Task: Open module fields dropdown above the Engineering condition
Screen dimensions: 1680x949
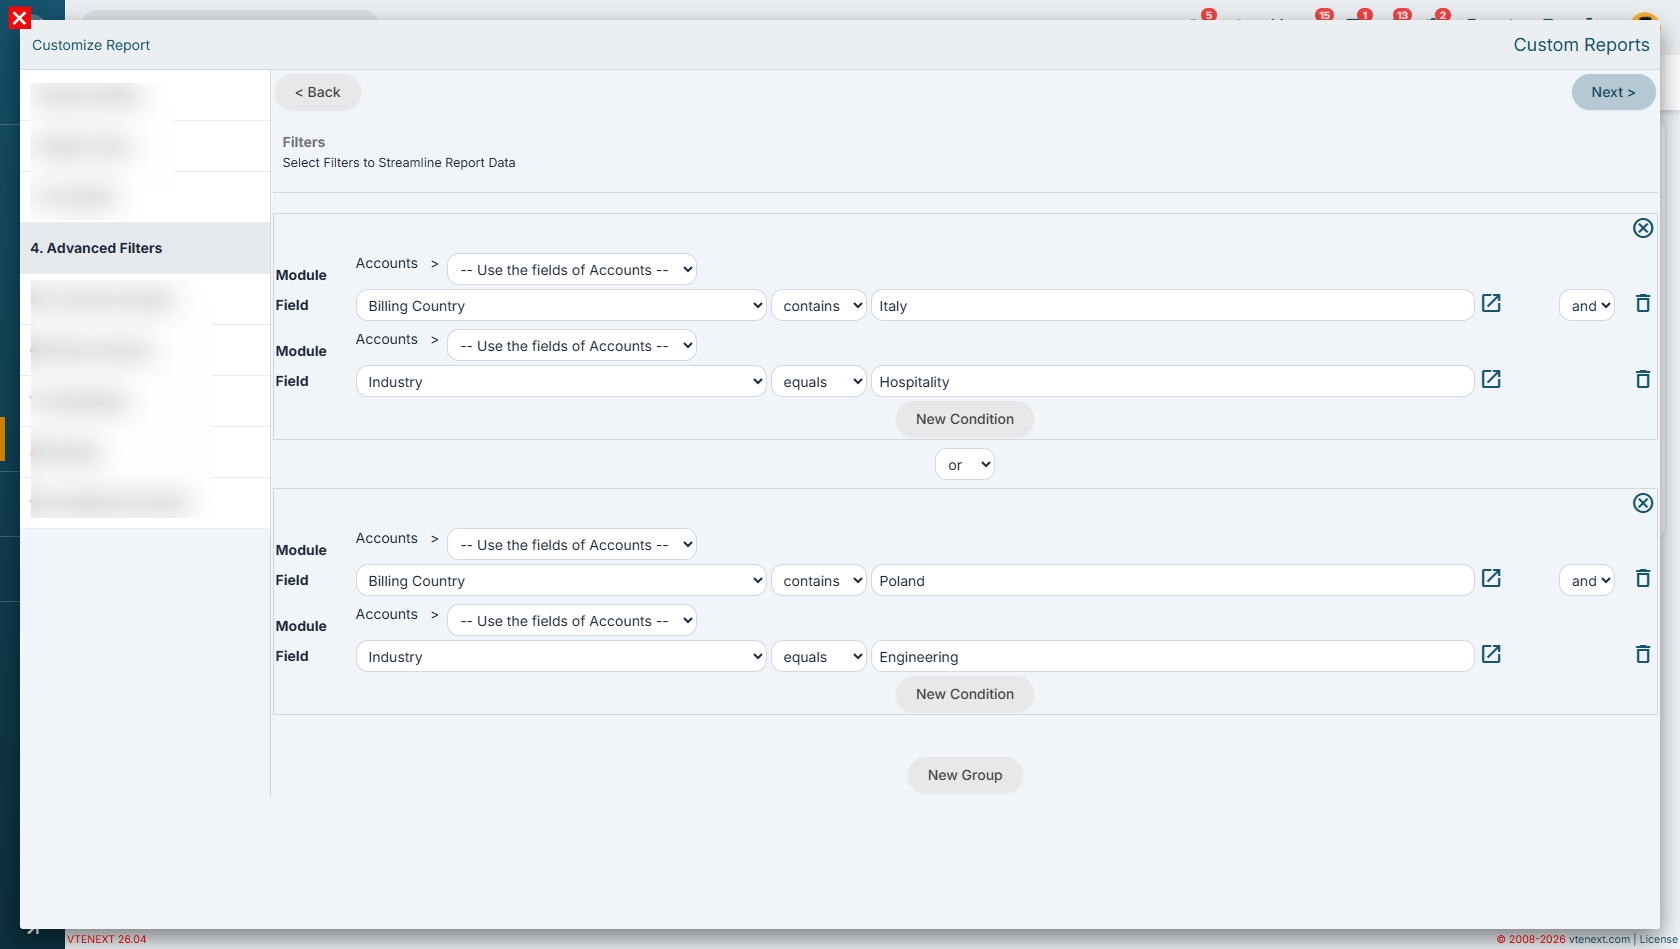Action: [572, 621]
